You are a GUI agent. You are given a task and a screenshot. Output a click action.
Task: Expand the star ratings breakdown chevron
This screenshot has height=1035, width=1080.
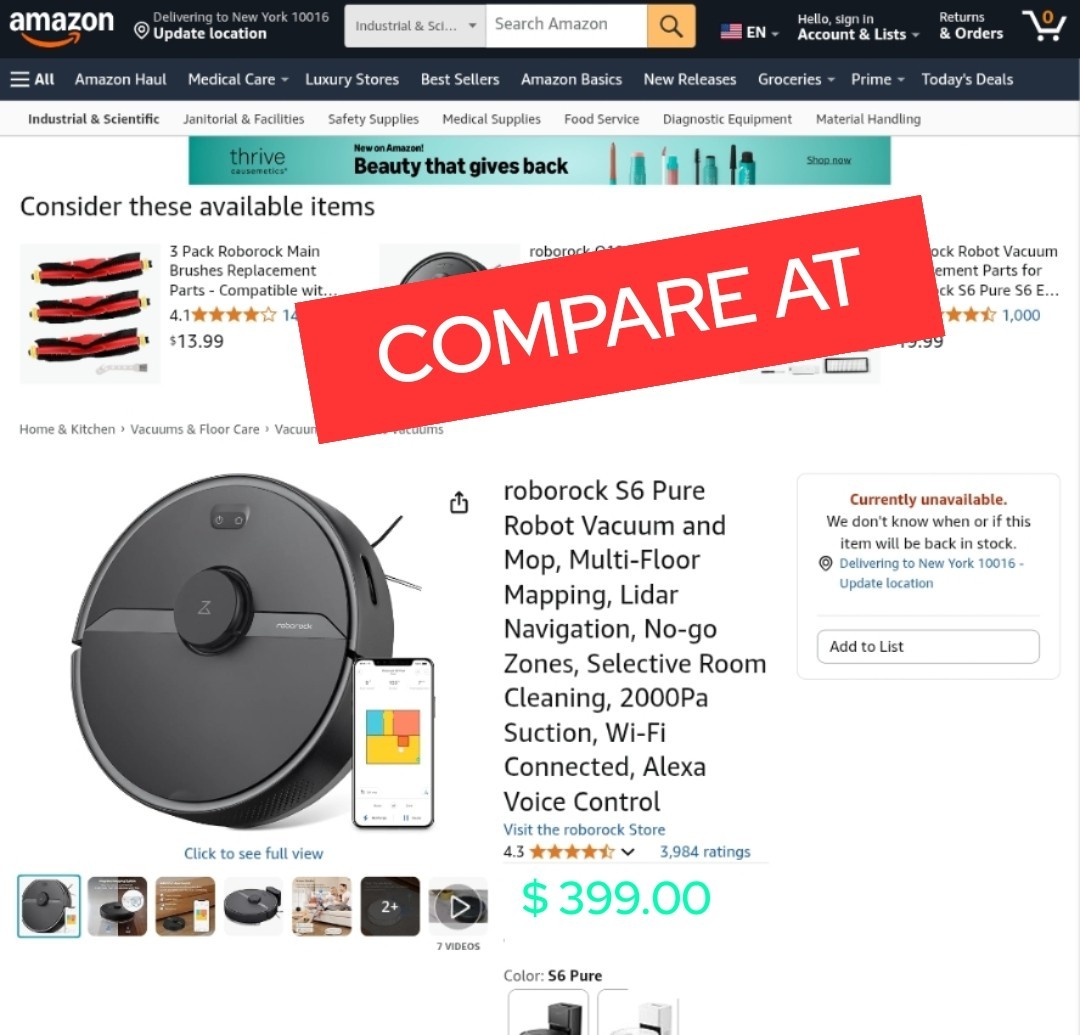click(627, 852)
